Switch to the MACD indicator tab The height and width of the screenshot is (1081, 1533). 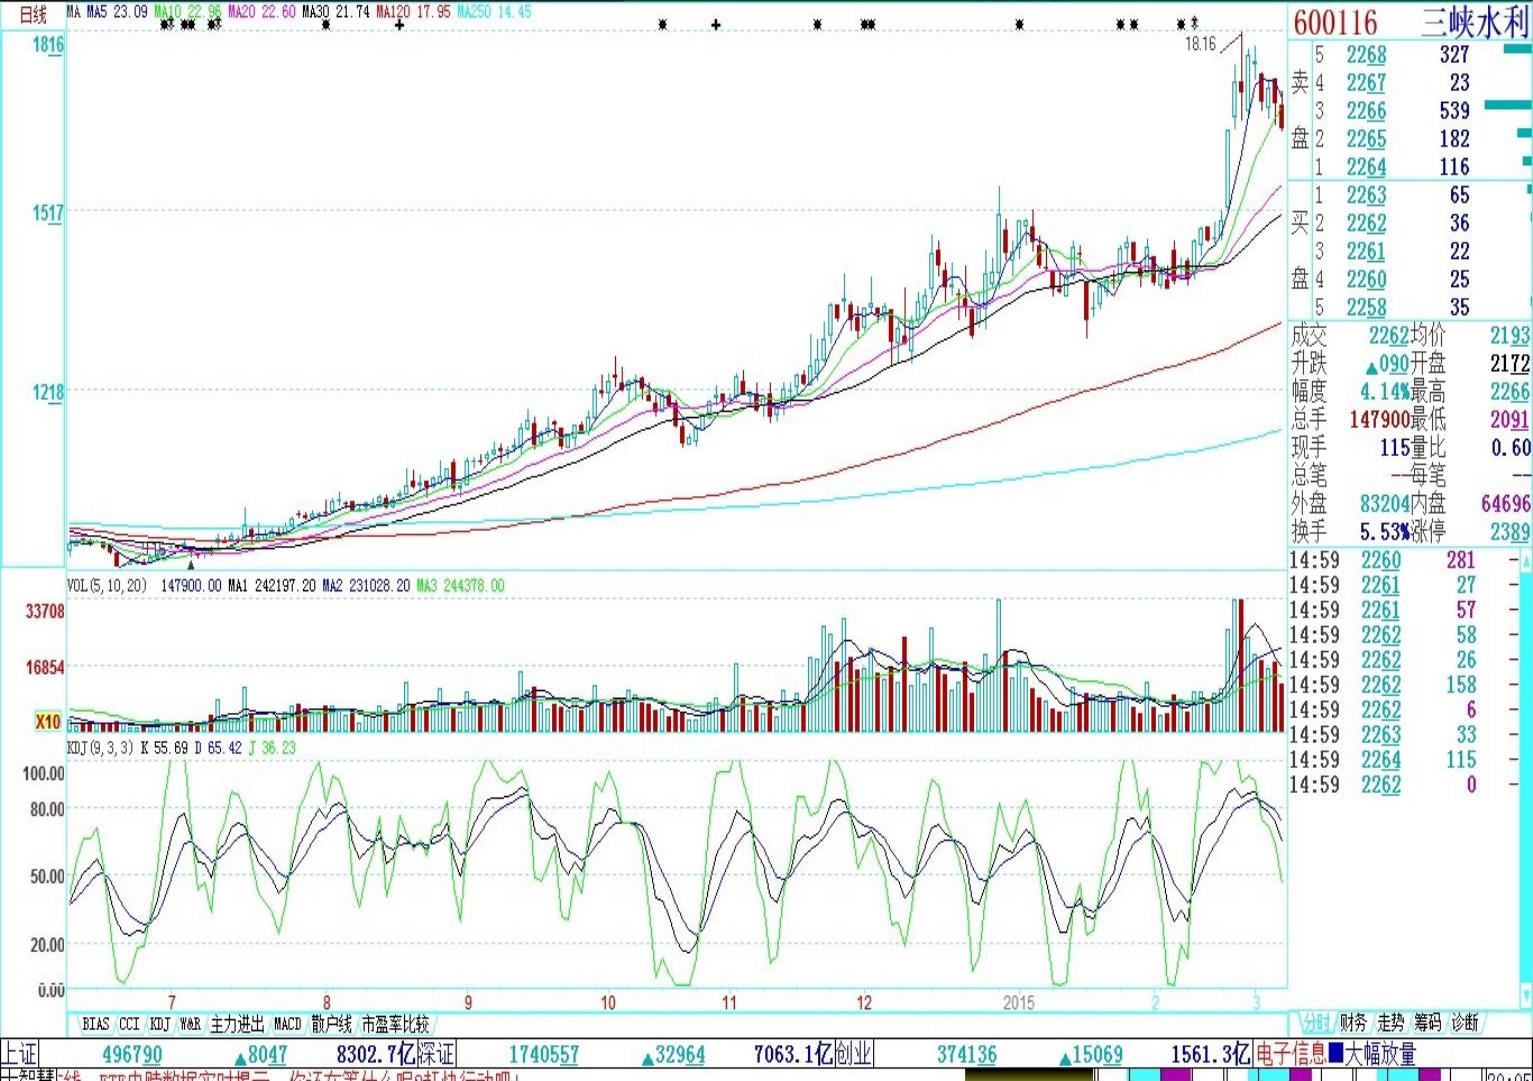287,1024
